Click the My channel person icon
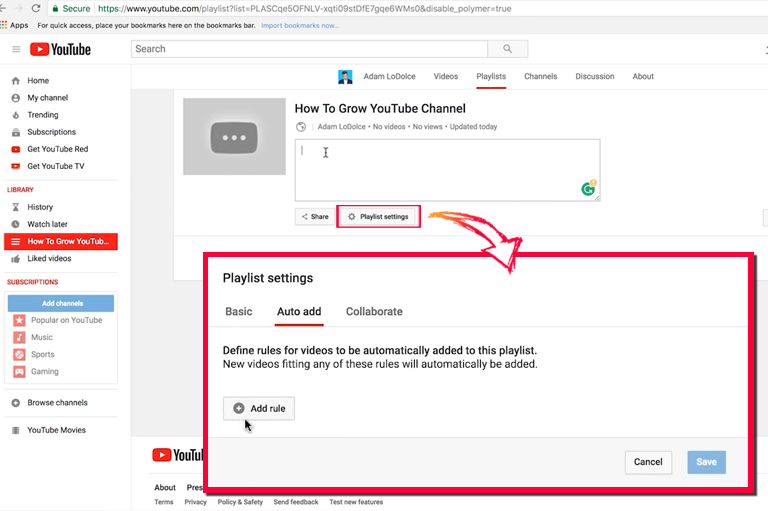Viewport: 768px width, 511px height. 16,98
